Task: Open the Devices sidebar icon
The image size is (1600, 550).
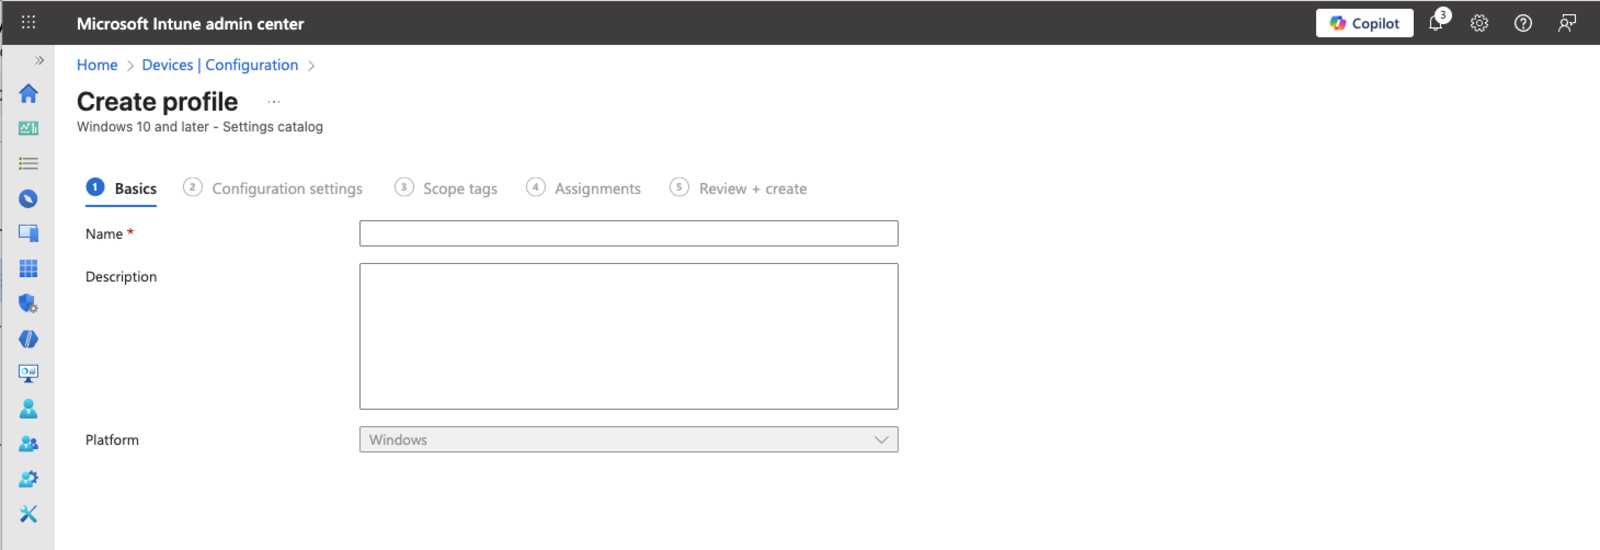Action: (x=28, y=233)
